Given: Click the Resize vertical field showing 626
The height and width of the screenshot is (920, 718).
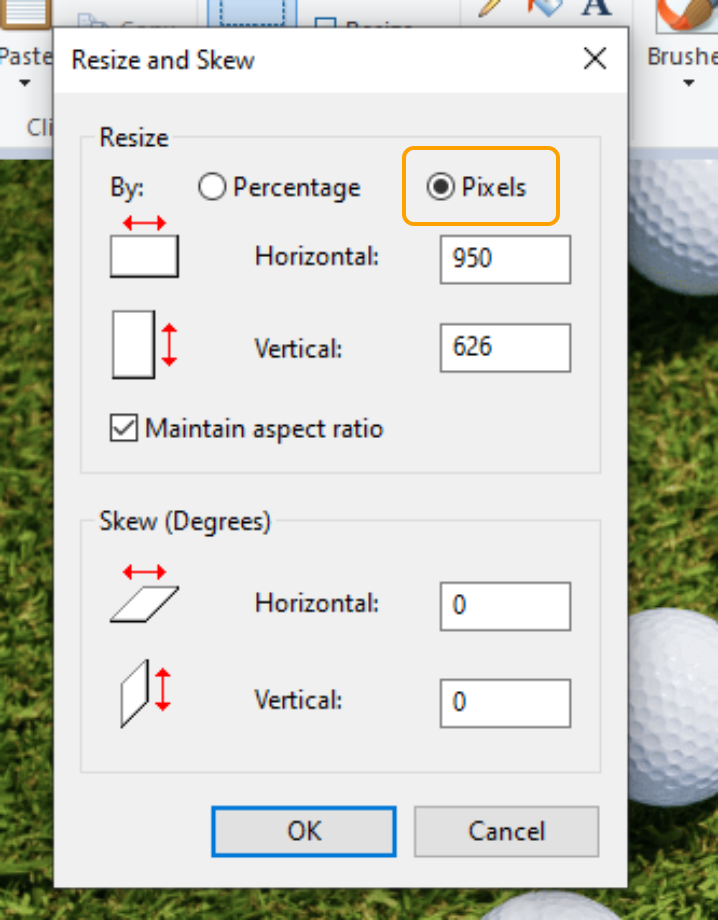Looking at the screenshot, I should coord(505,348).
